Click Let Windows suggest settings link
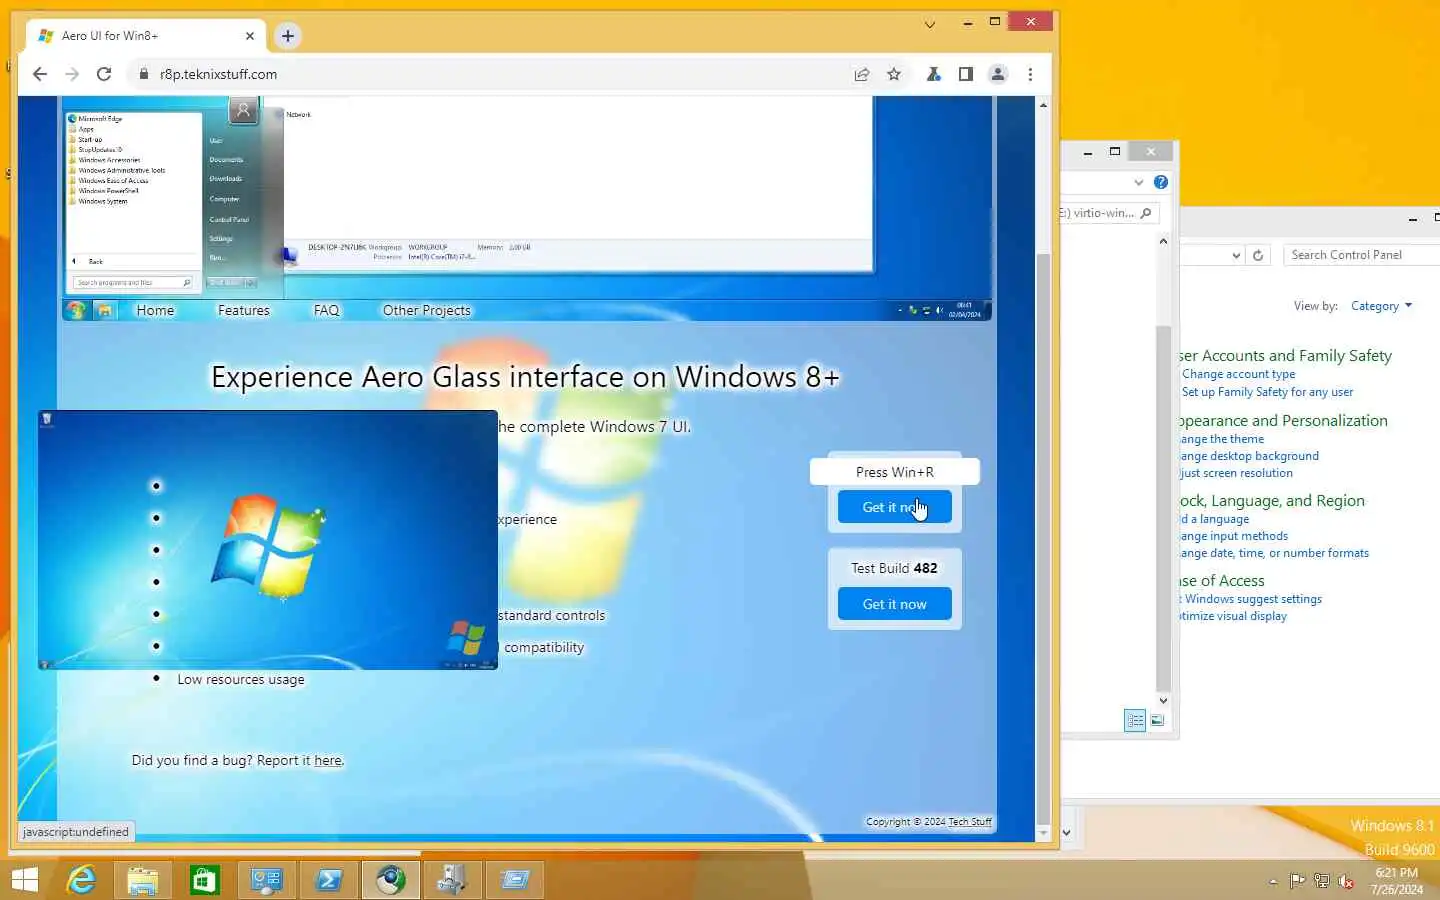This screenshot has height=900, width=1440. coord(1251,599)
